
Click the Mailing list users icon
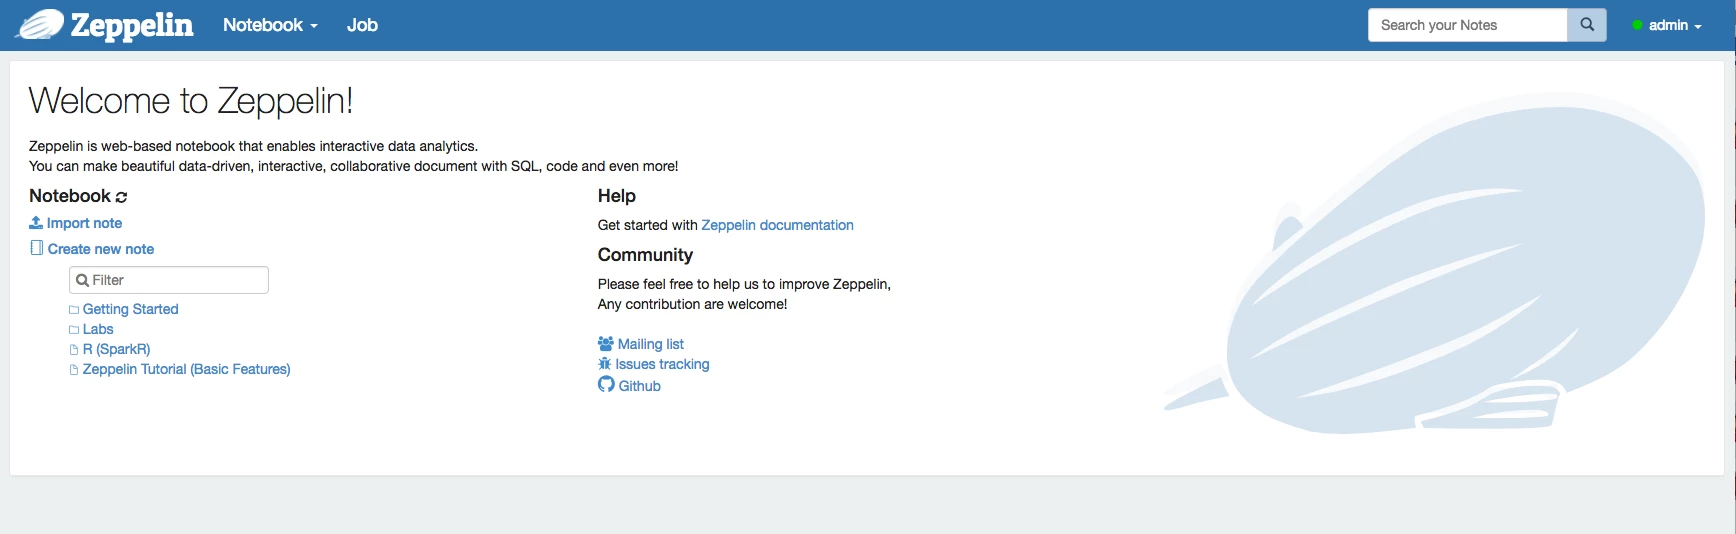pos(606,343)
